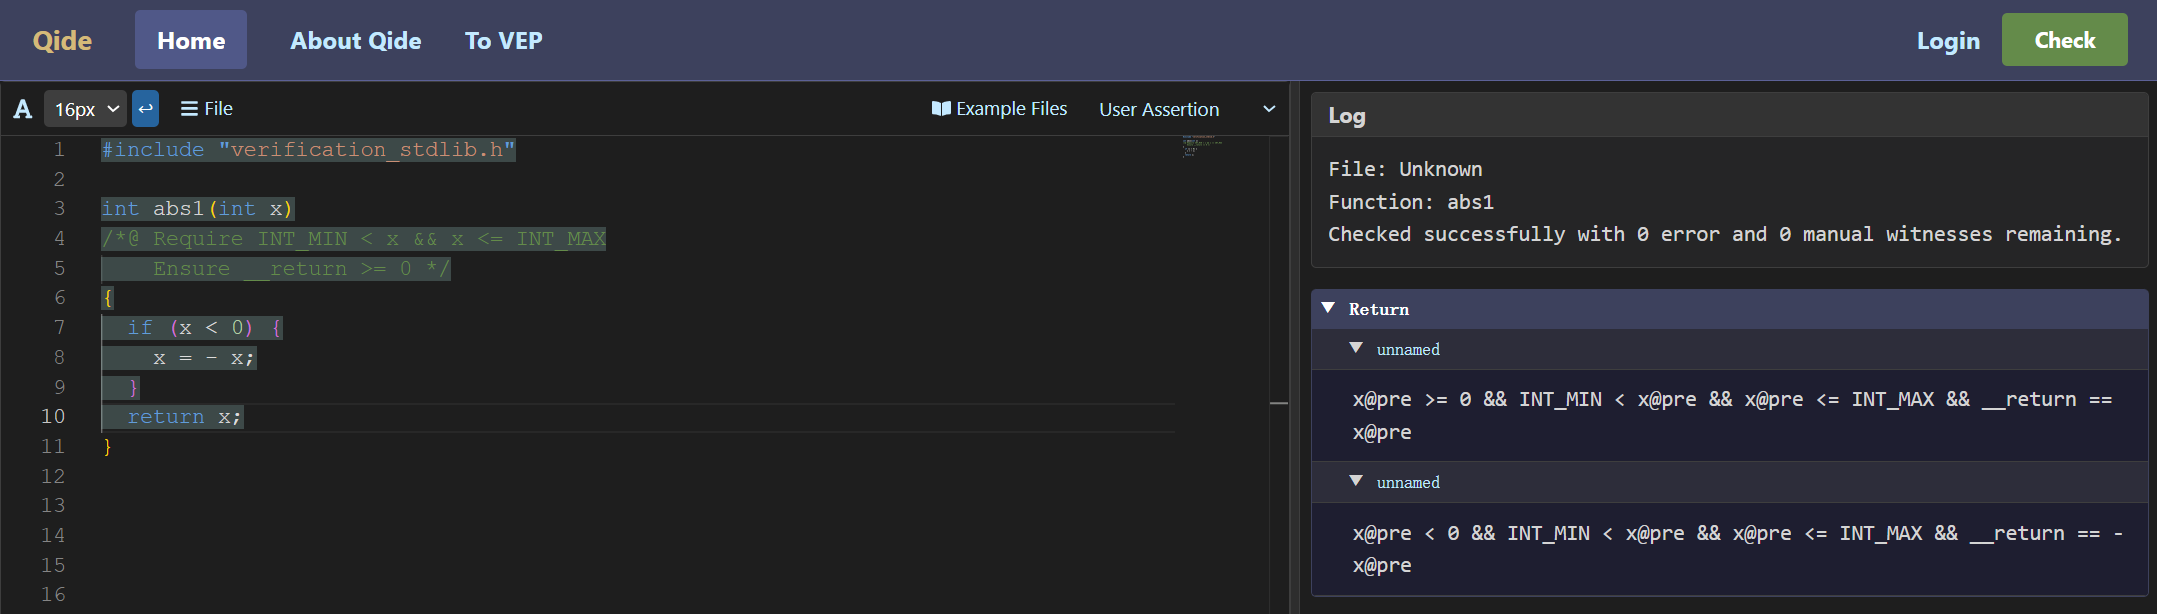2157x614 pixels.
Task: Click the Qide logo
Action: tap(62, 41)
